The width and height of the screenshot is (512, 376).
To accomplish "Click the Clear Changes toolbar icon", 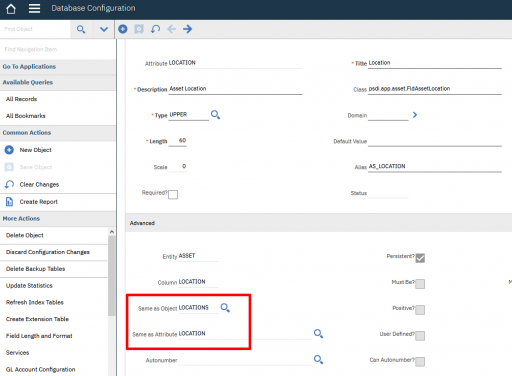I will click(155, 29).
